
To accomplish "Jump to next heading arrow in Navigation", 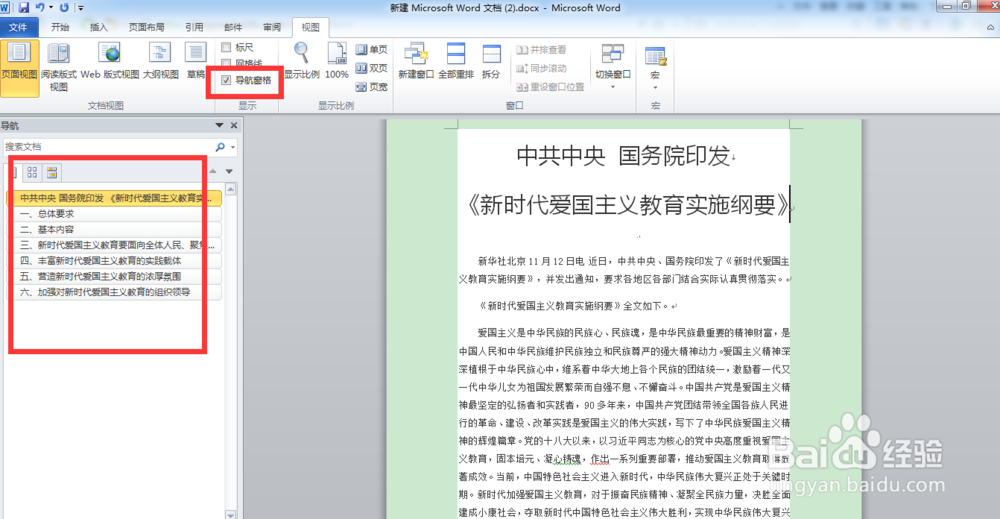I will [x=229, y=171].
